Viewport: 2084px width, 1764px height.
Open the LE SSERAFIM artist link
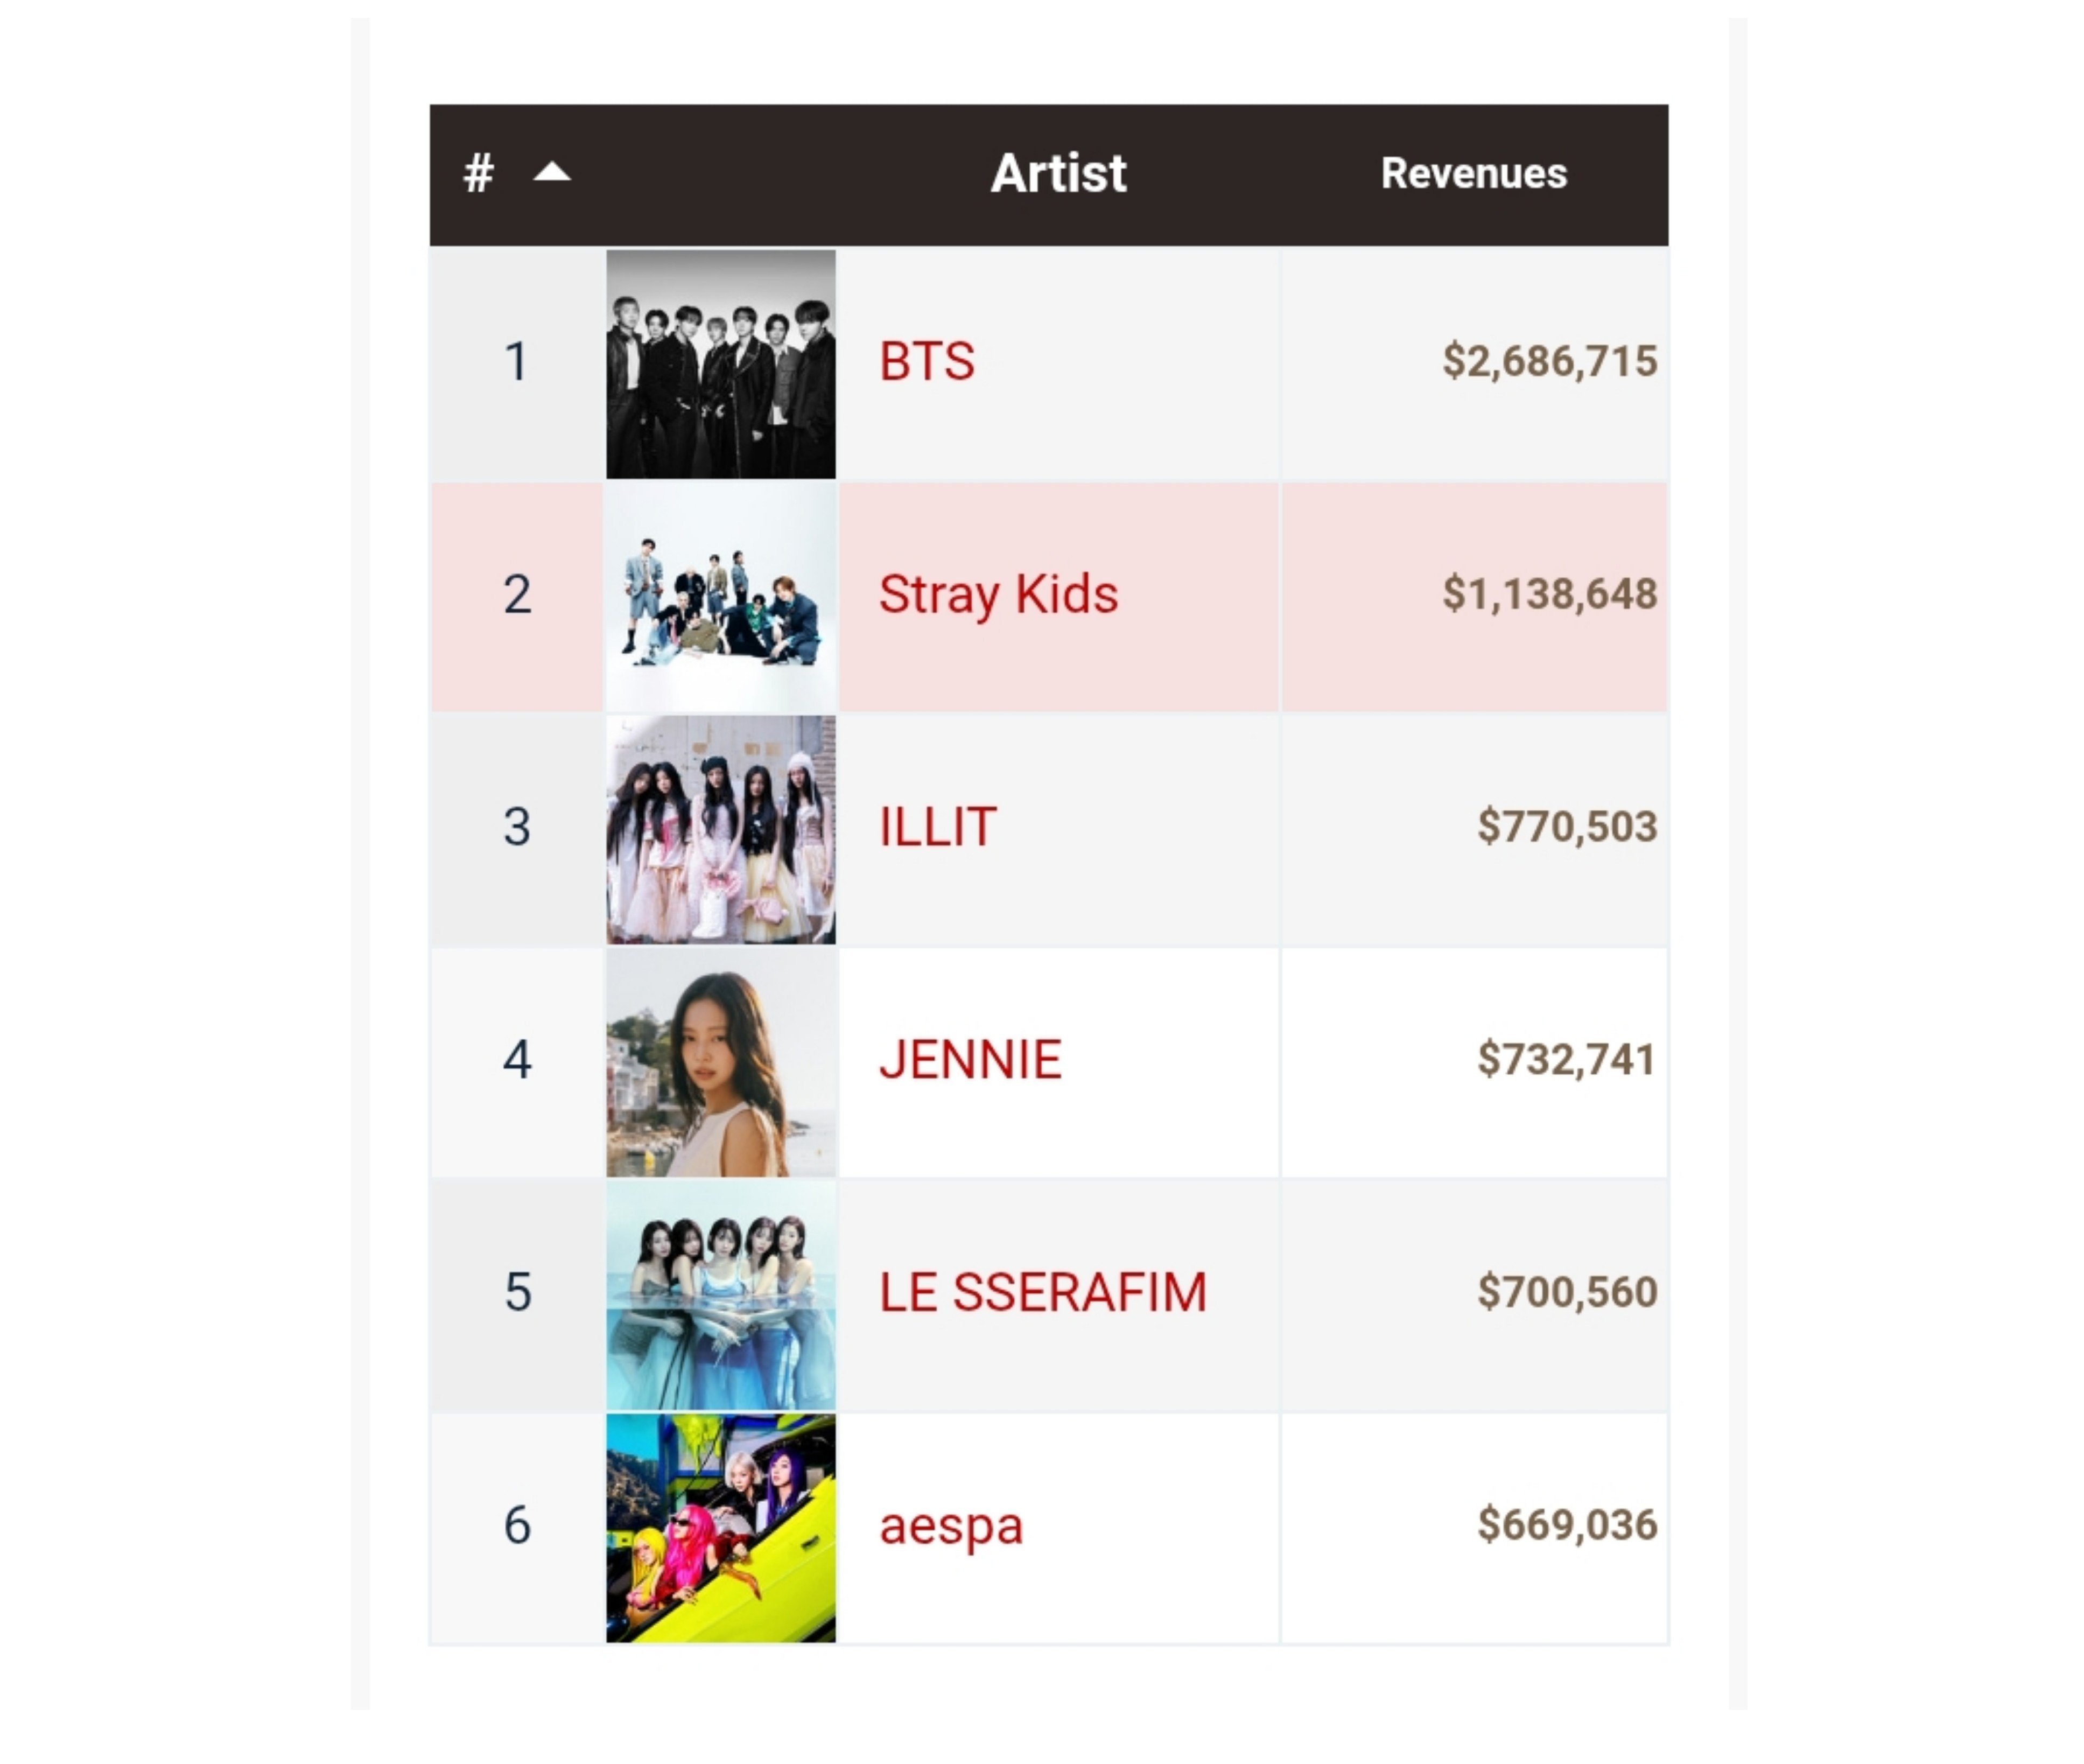pyautogui.click(x=1043, y=1292)
